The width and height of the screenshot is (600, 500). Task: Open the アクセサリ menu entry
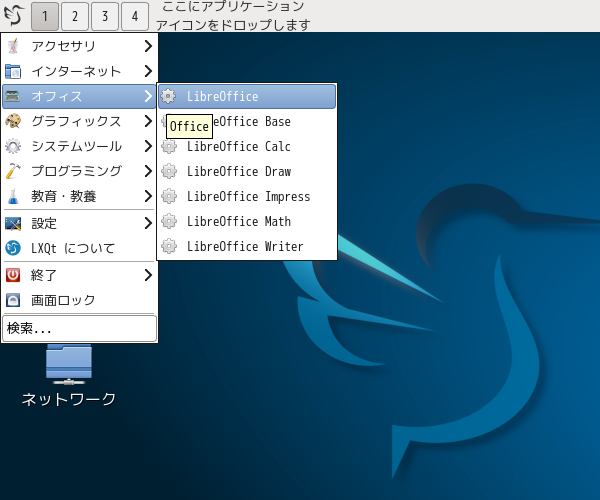tap(79, 46)
